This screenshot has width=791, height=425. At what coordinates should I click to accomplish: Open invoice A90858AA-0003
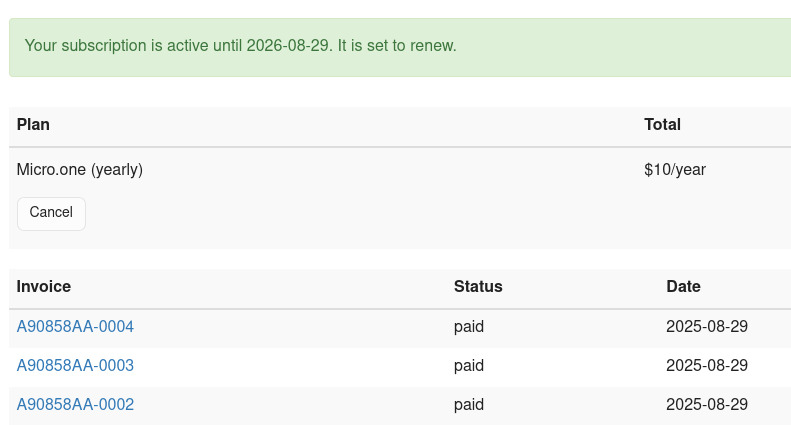pos(75,366)
